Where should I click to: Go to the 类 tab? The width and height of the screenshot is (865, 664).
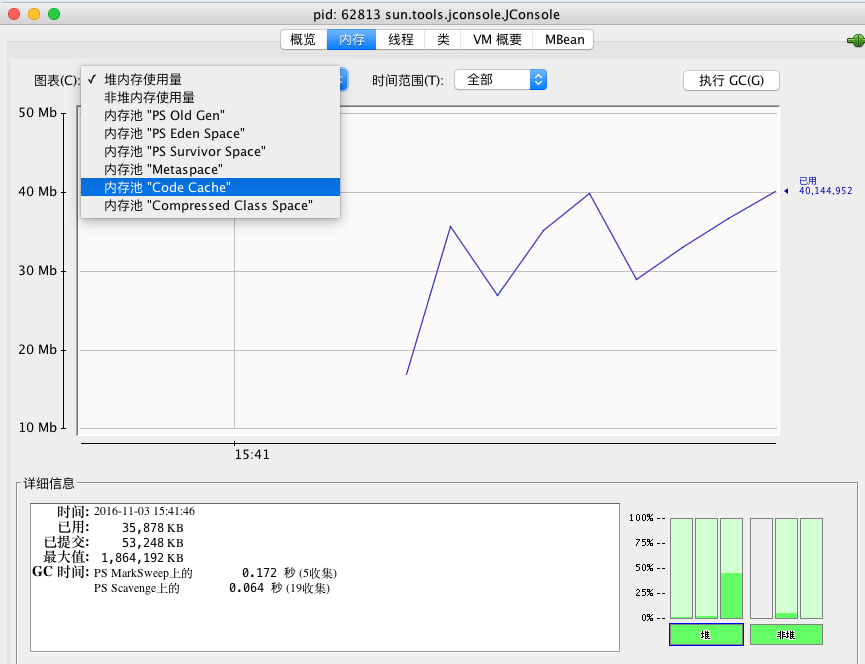click(443, 40)
